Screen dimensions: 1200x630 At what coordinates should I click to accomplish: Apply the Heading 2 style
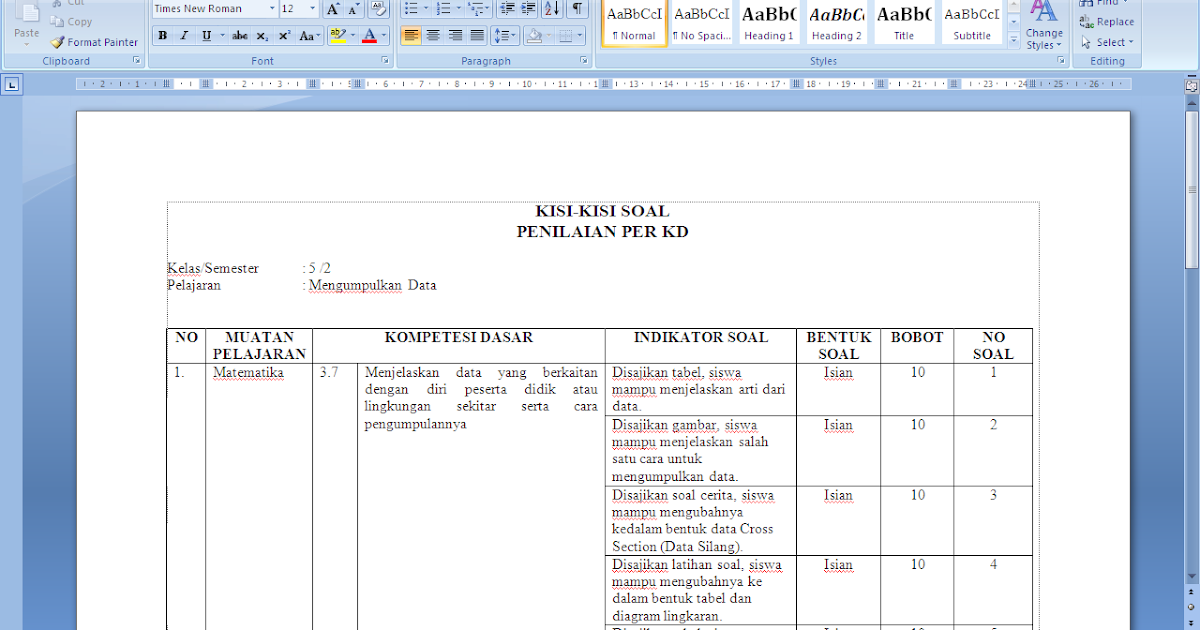tap(836, 23)
